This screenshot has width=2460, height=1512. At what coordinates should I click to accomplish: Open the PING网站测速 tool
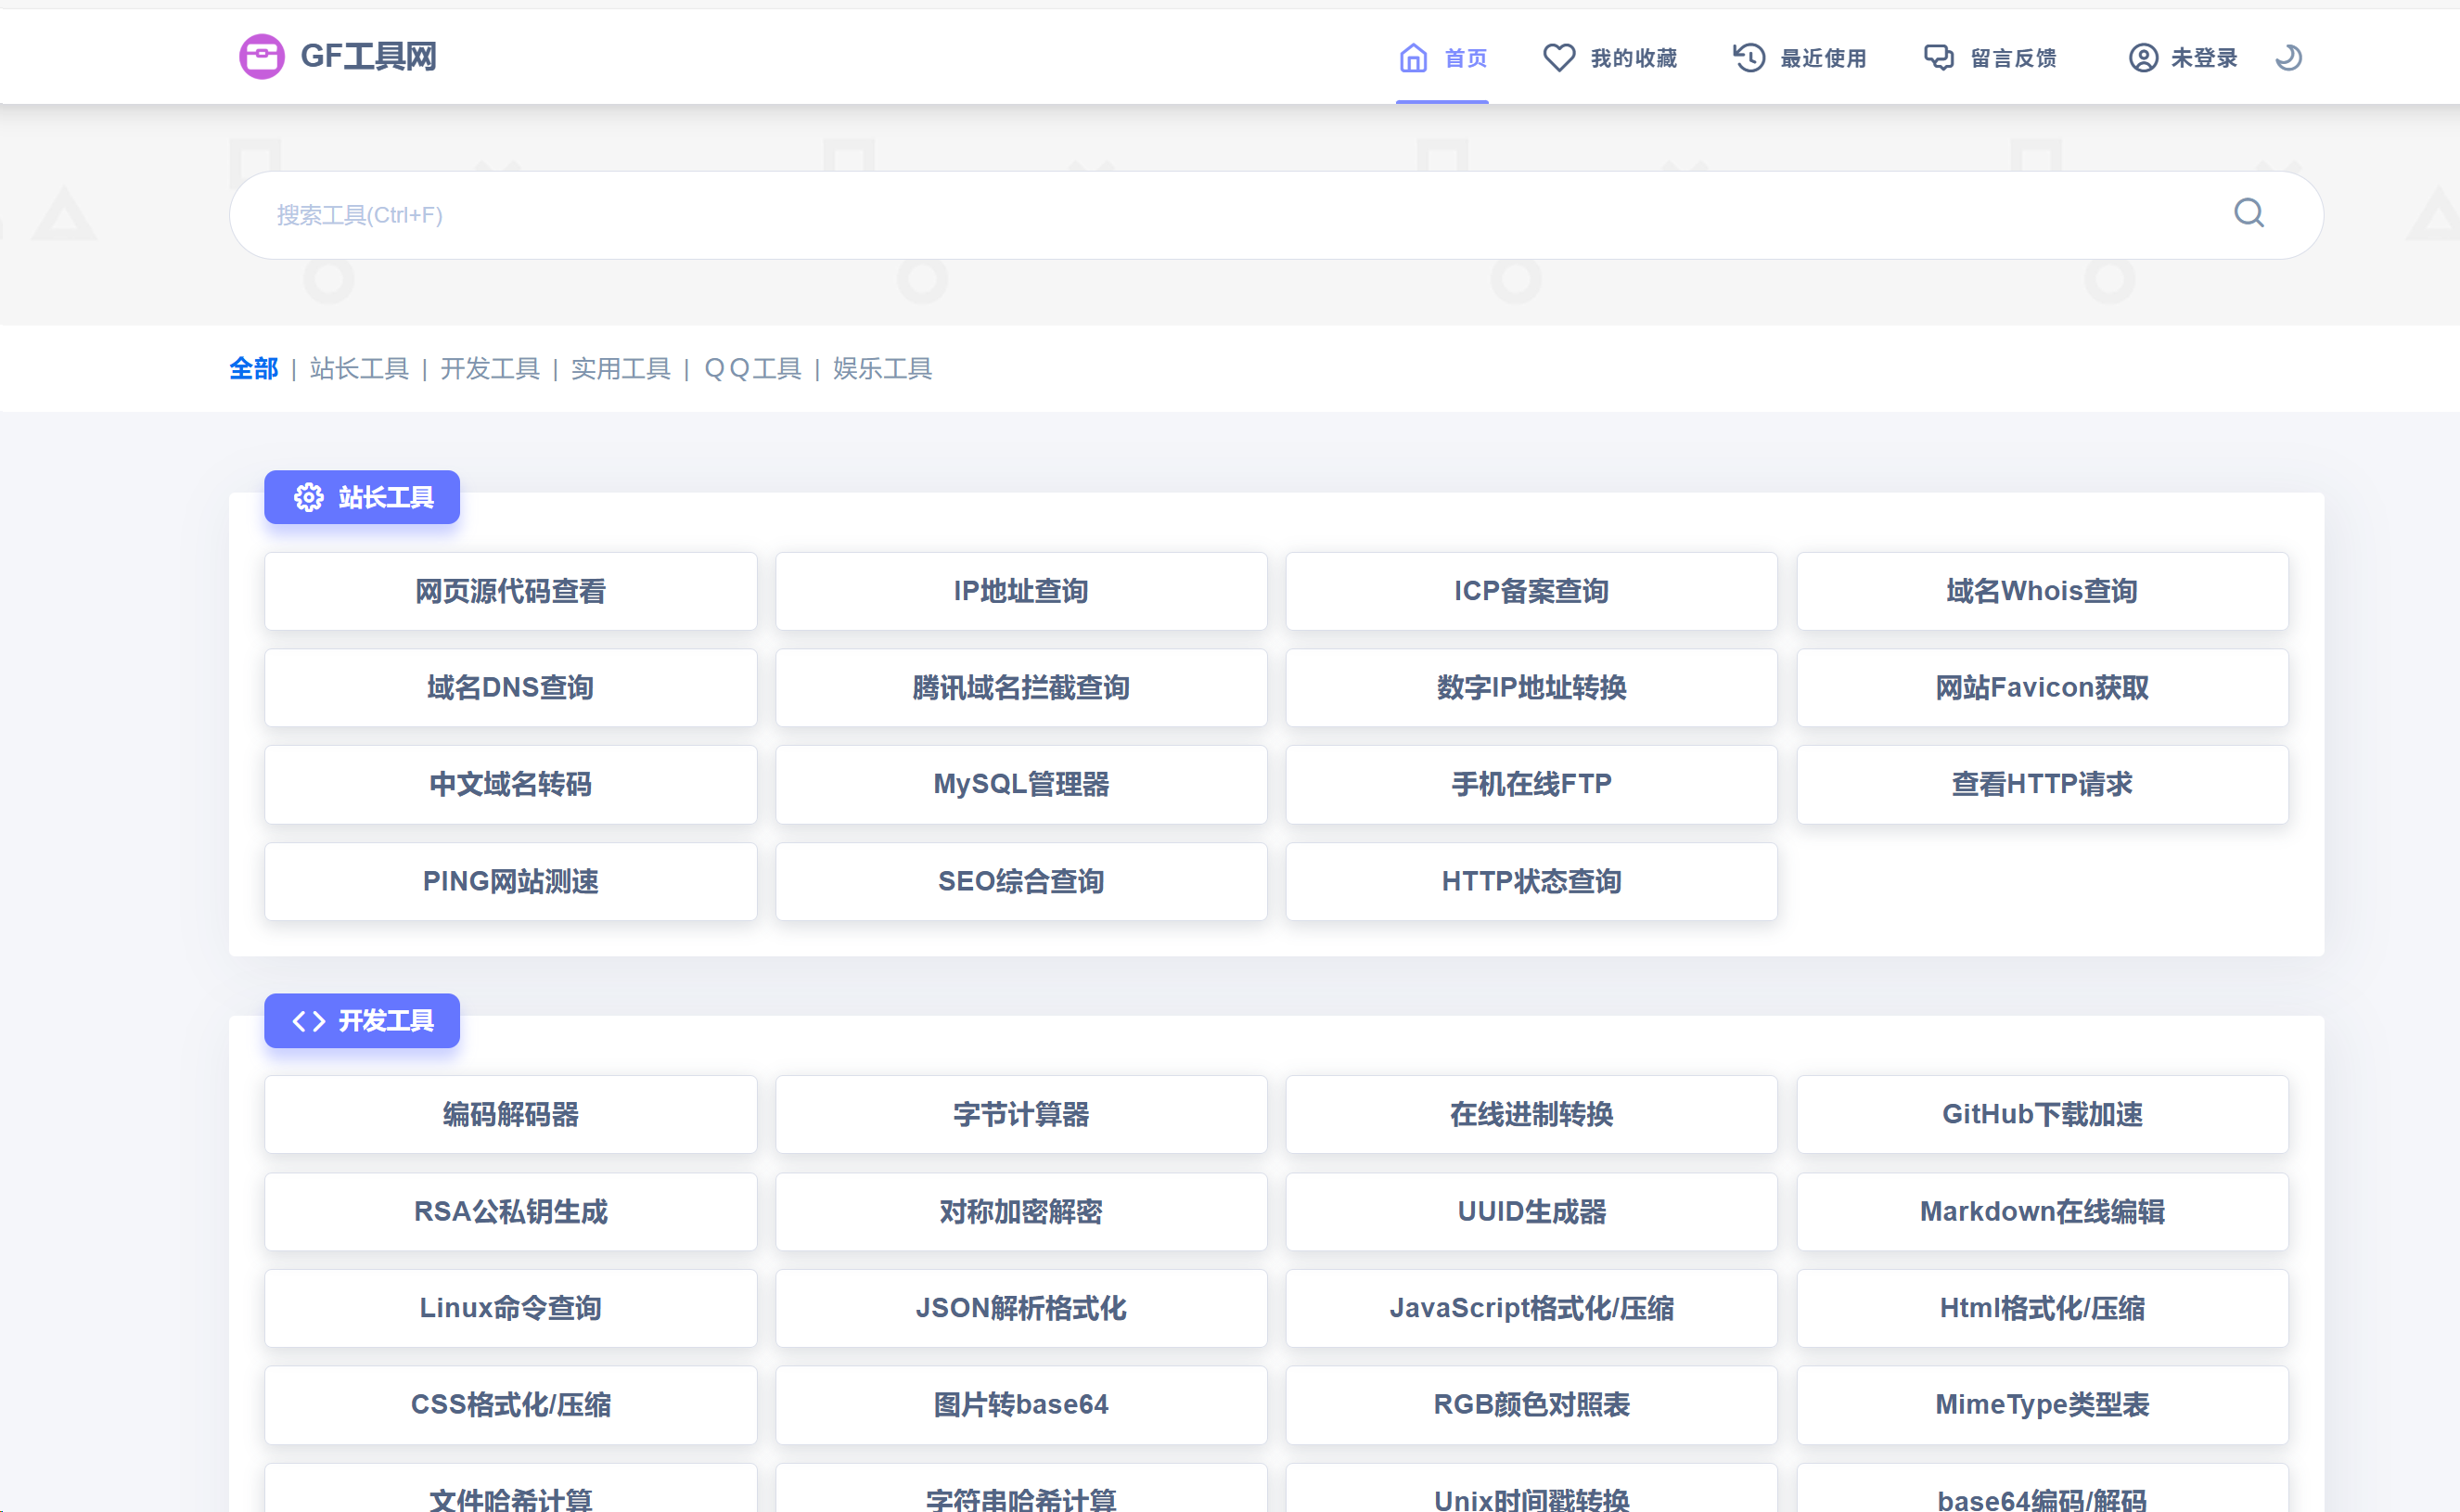(510, 881)
